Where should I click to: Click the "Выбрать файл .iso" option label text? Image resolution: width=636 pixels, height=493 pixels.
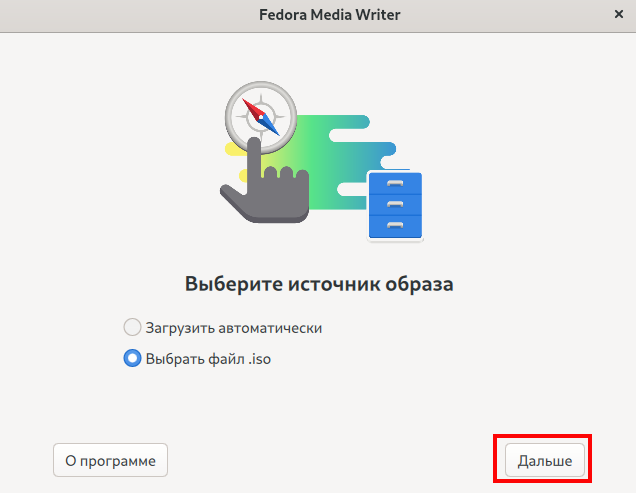pyautogui.click(x=208, y=358)
